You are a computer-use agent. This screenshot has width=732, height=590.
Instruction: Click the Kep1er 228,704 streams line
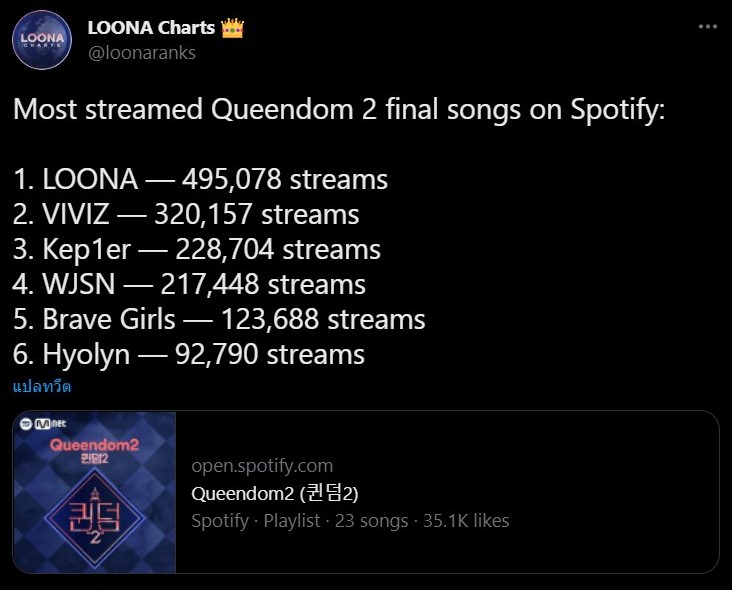[197, 249]
